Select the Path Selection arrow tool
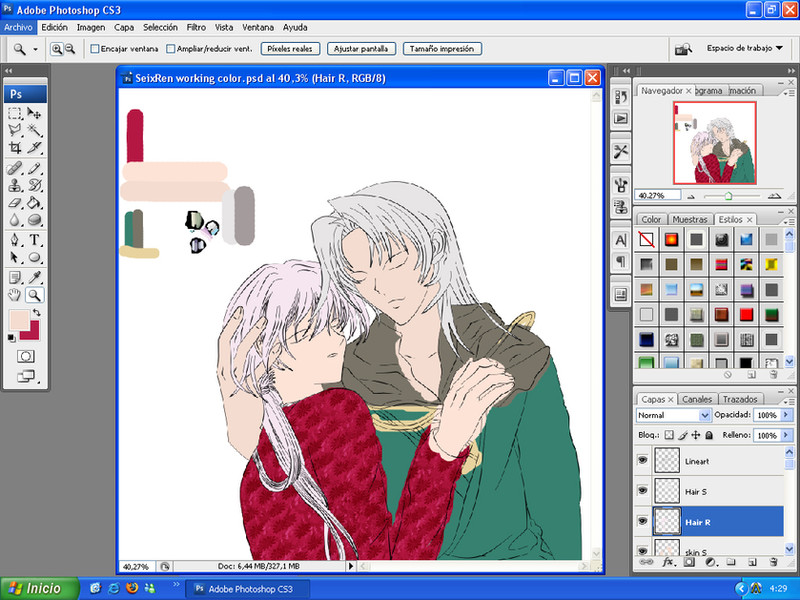Viewport: 800px width, 600px height. (x=15, y=257)
